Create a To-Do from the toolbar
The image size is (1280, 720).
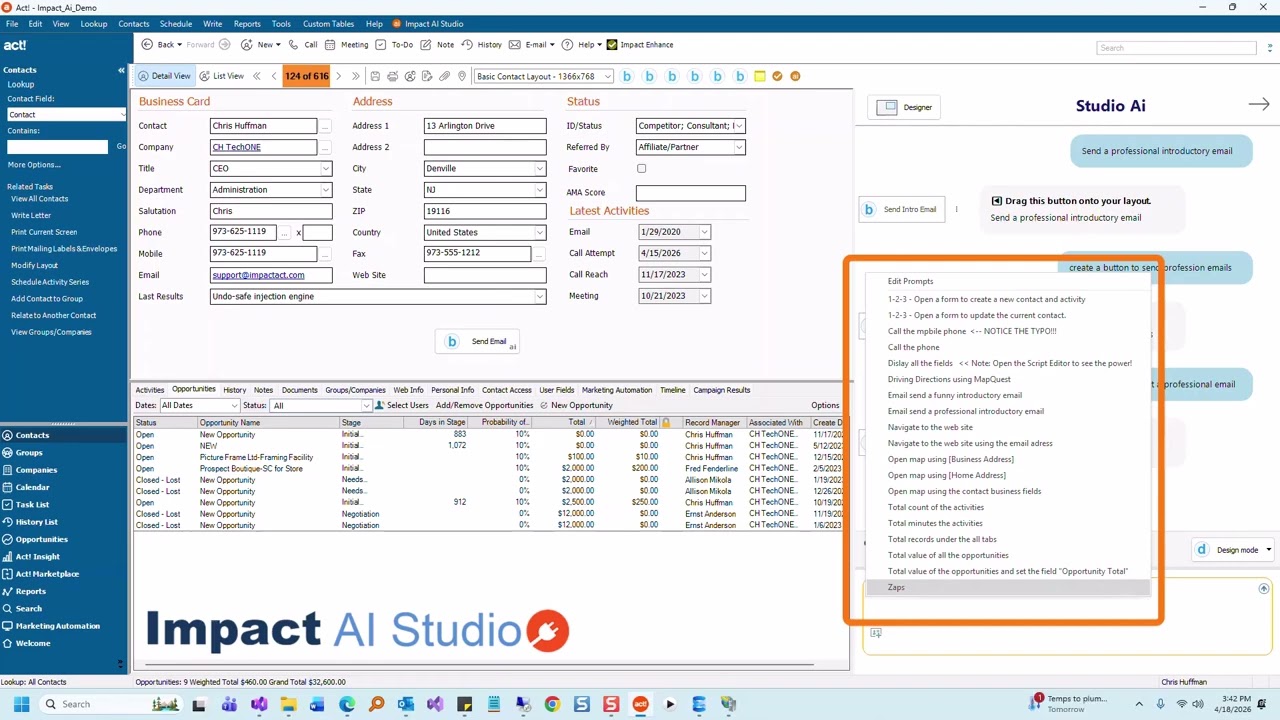tap(393, 45)
